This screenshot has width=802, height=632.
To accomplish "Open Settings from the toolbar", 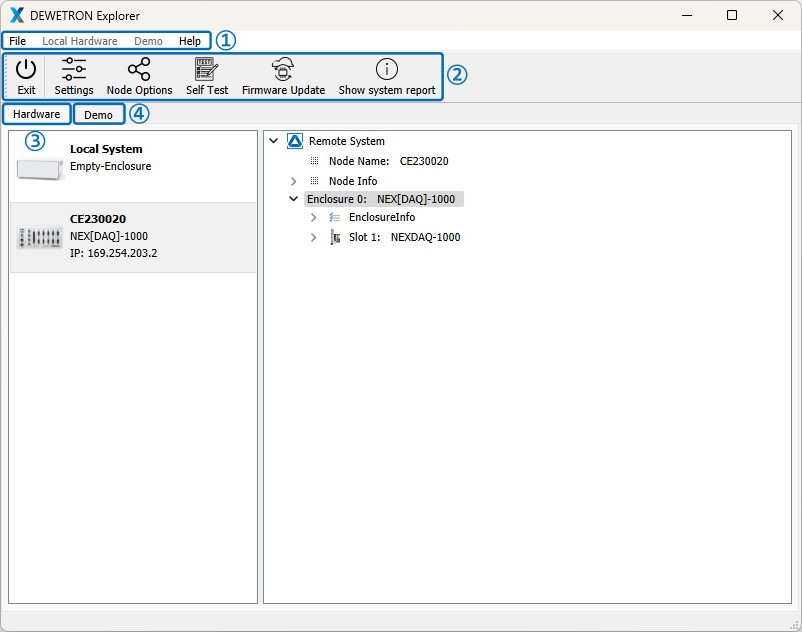I will pyautogui.click(x=74, y=77).
